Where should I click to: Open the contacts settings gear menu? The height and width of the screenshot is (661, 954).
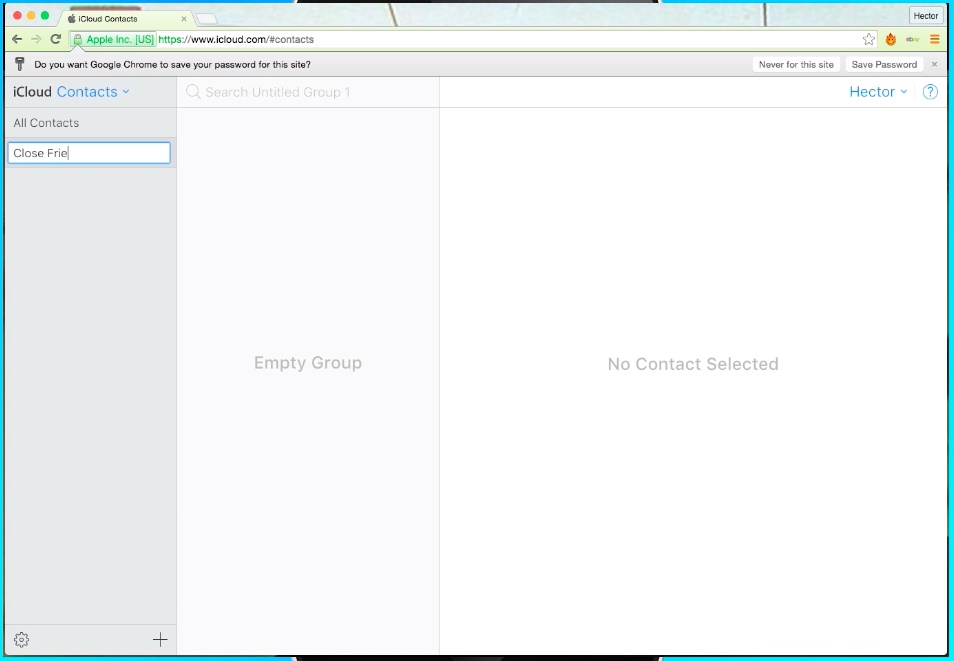click(x=21, y=640)
